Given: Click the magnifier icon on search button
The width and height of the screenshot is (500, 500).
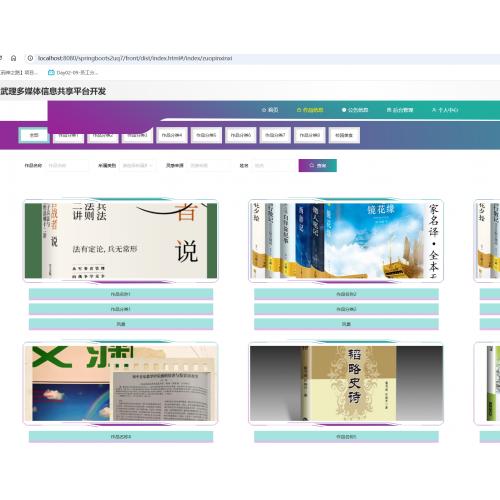Looking at the screenshot, I should pyautogui.click(x=311, y=165).
